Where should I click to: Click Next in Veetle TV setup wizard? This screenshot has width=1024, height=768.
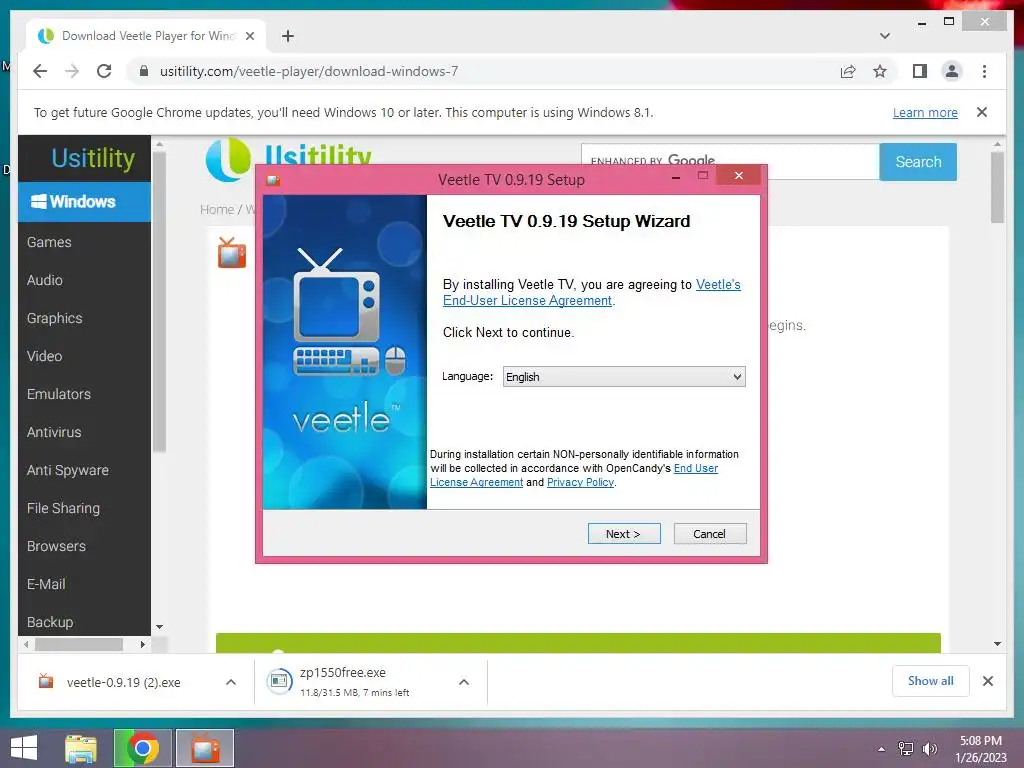click(x=624, y=534)
